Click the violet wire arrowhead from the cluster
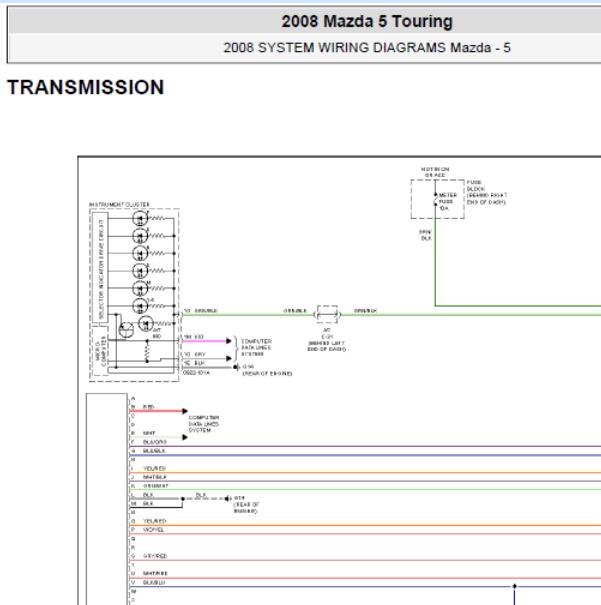The width and height of the screenshot is (601, 605). click(x=229, y=341)
